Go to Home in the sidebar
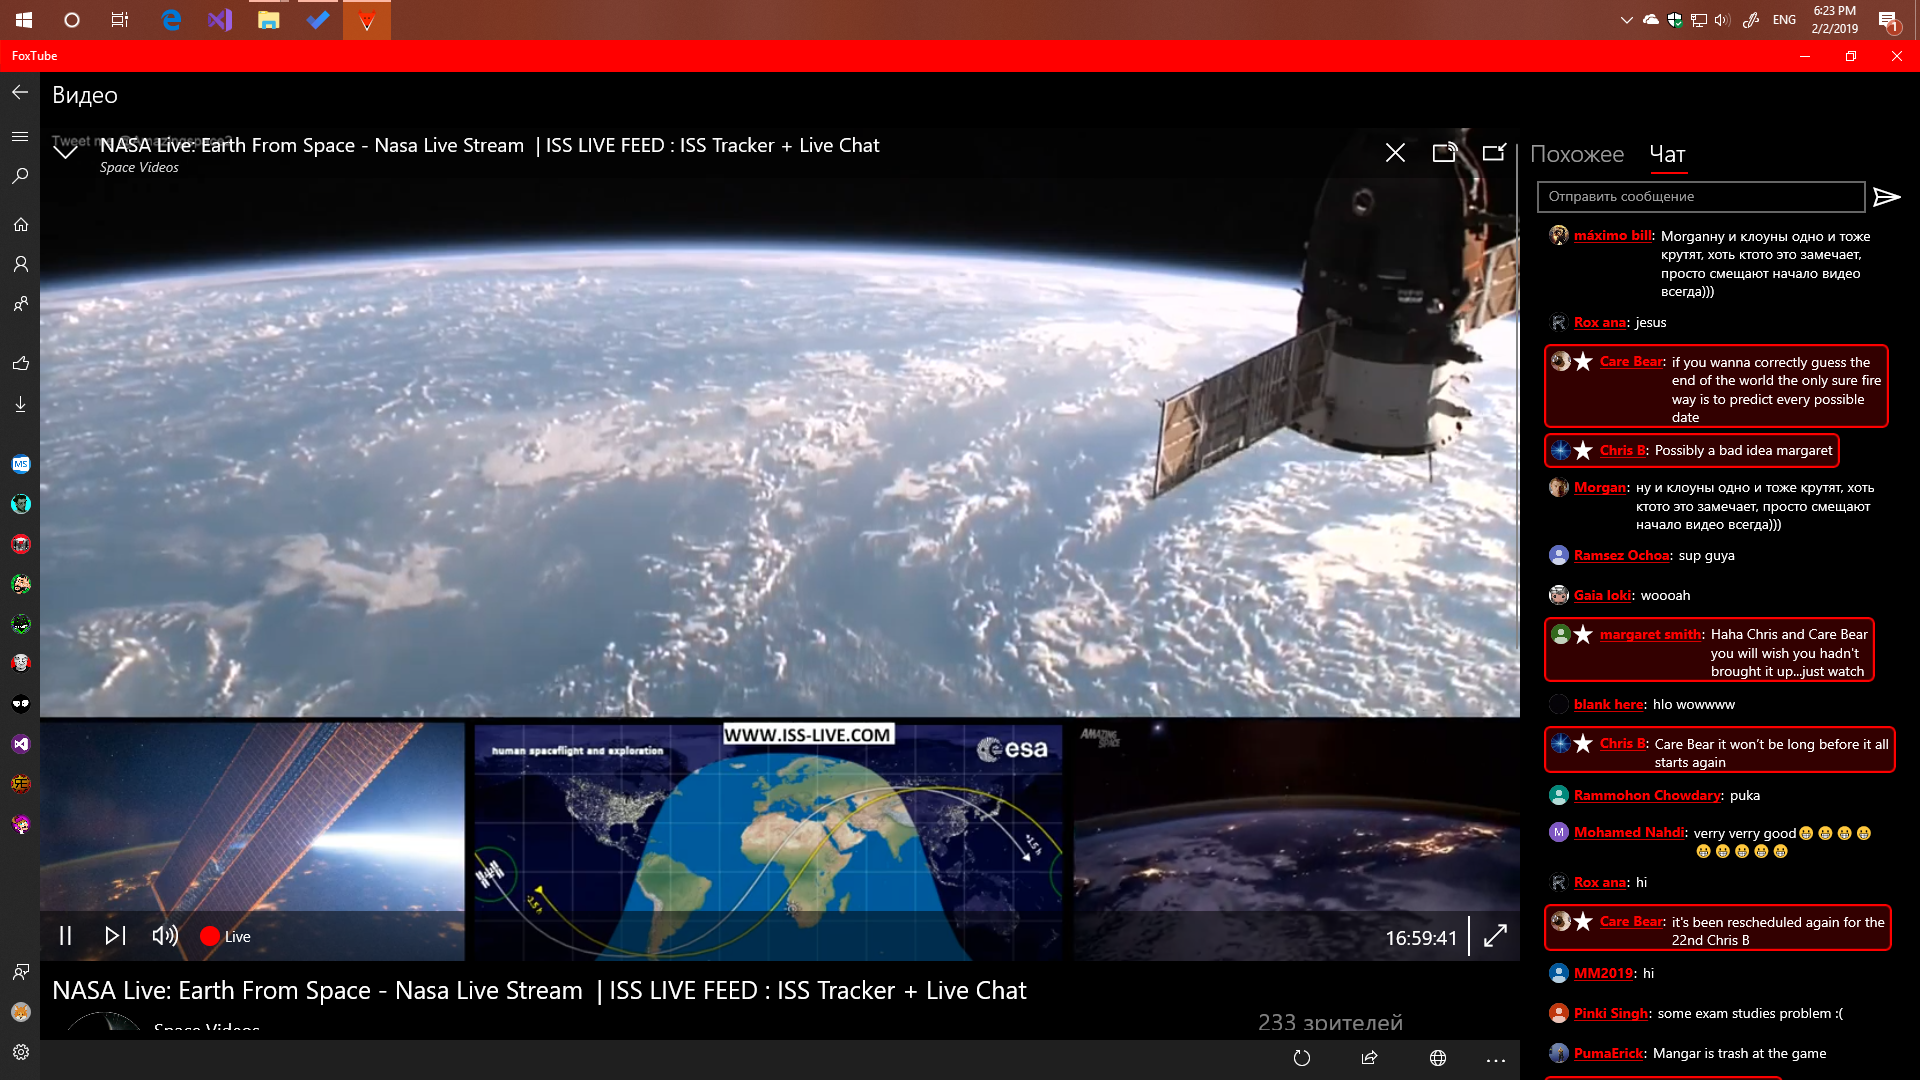This screenshot has height=1080, width=1920. 20,224
